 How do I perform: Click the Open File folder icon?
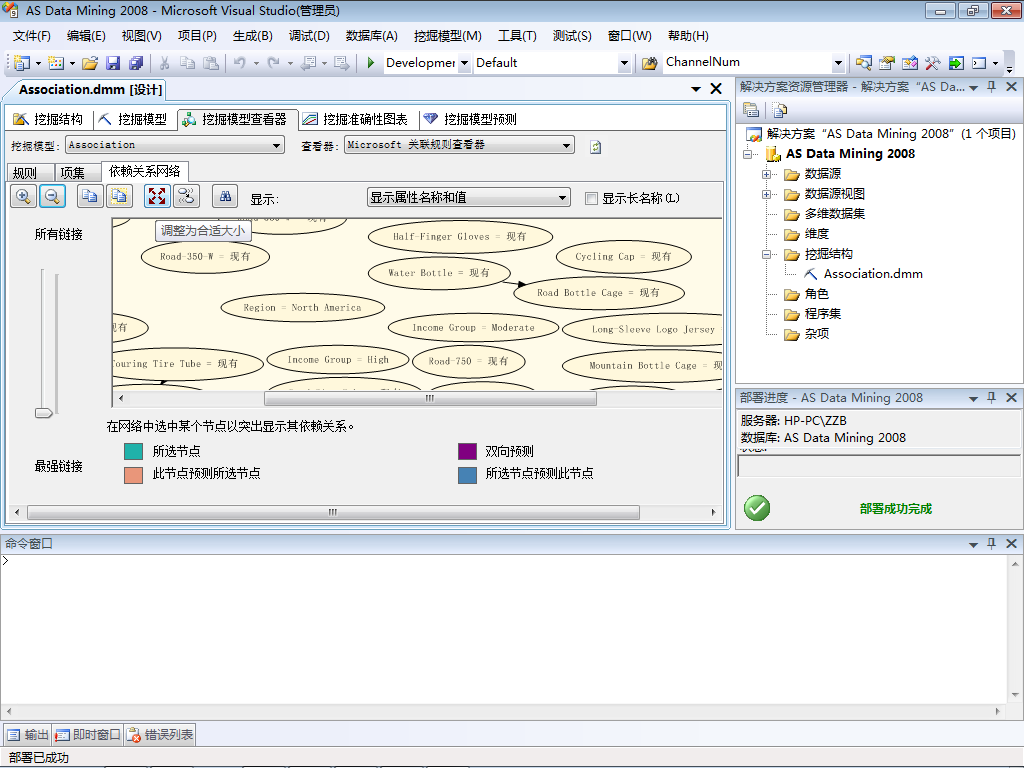90,63
